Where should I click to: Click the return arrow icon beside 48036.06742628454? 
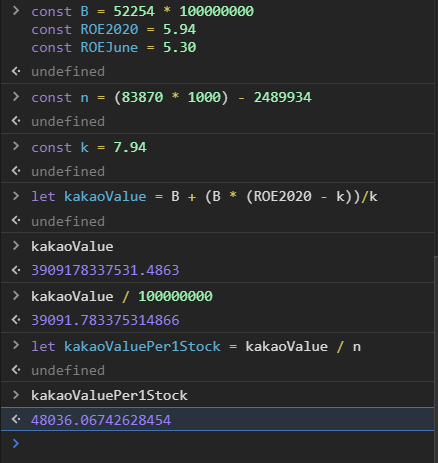click(x=16, y=419)
